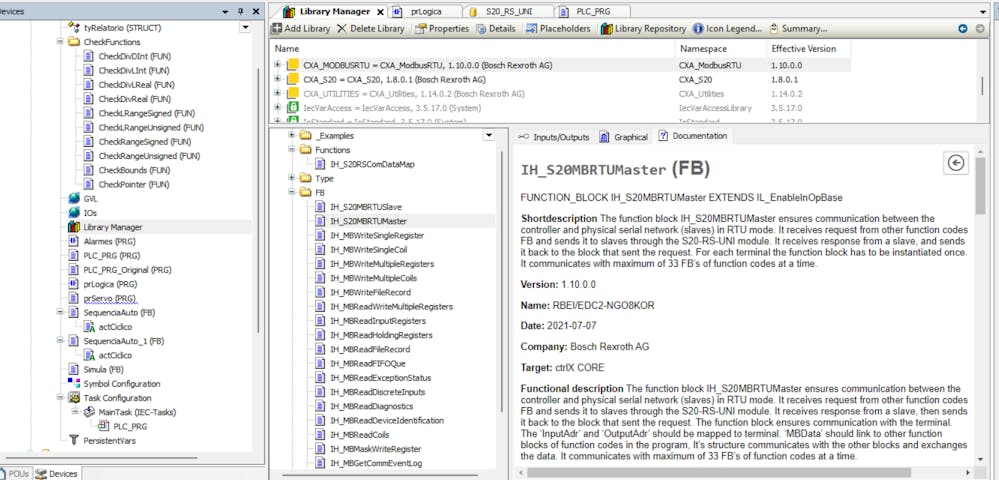Click the Add Library toolbar icon

coord(277,29)
